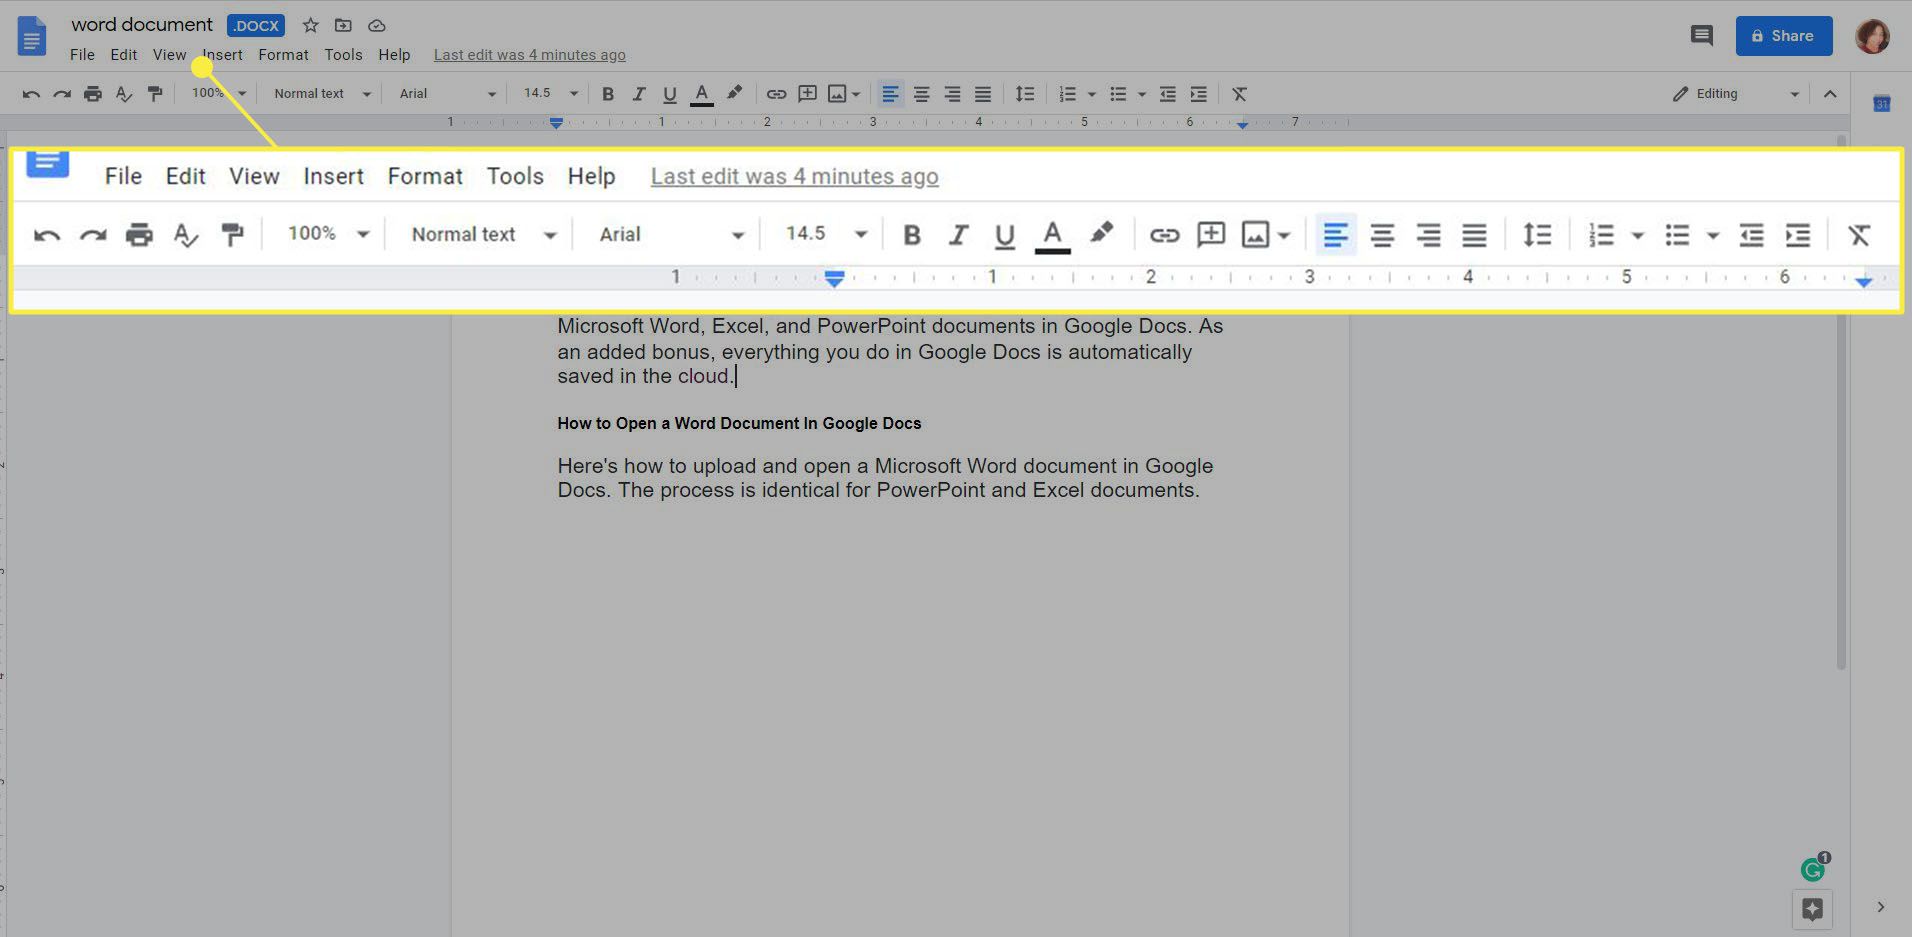Click the Docs home icon beside title
1912x937 pixels.
point(32,37)
